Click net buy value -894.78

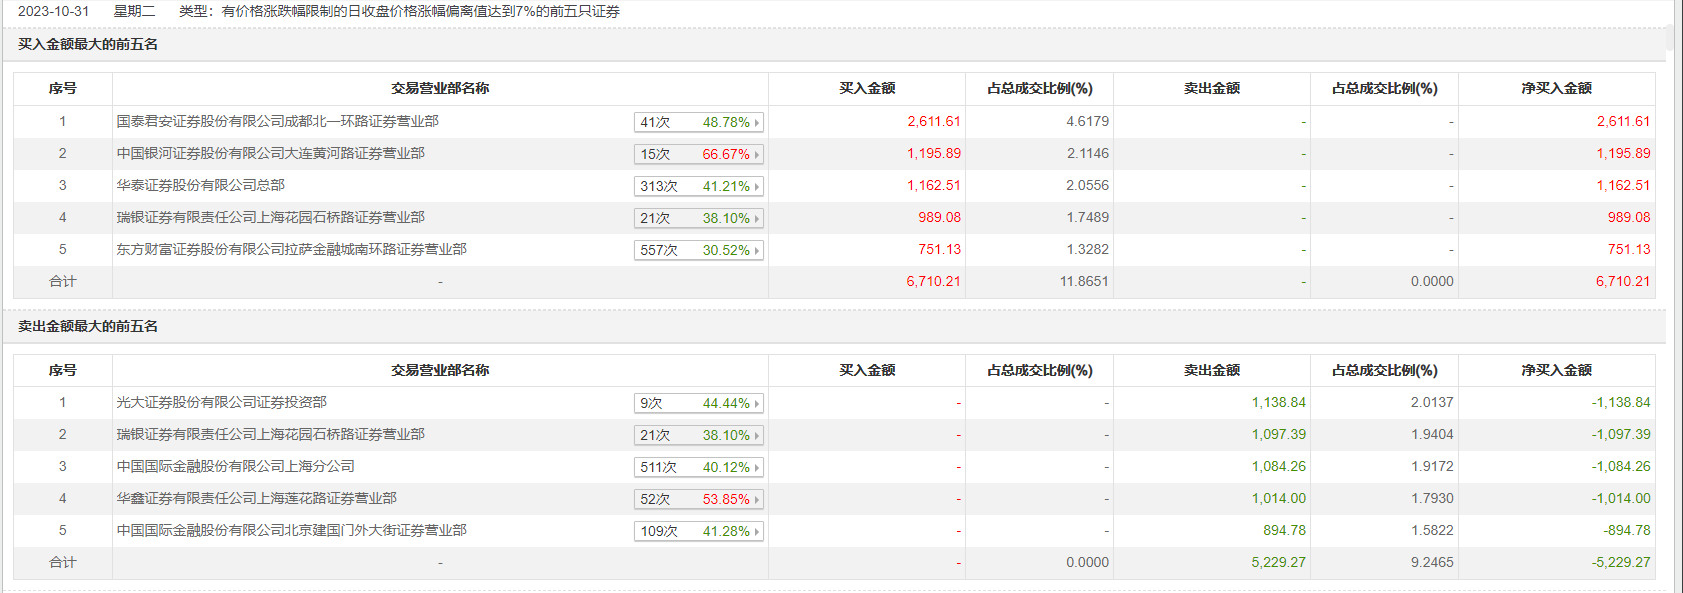[1627, 530]
